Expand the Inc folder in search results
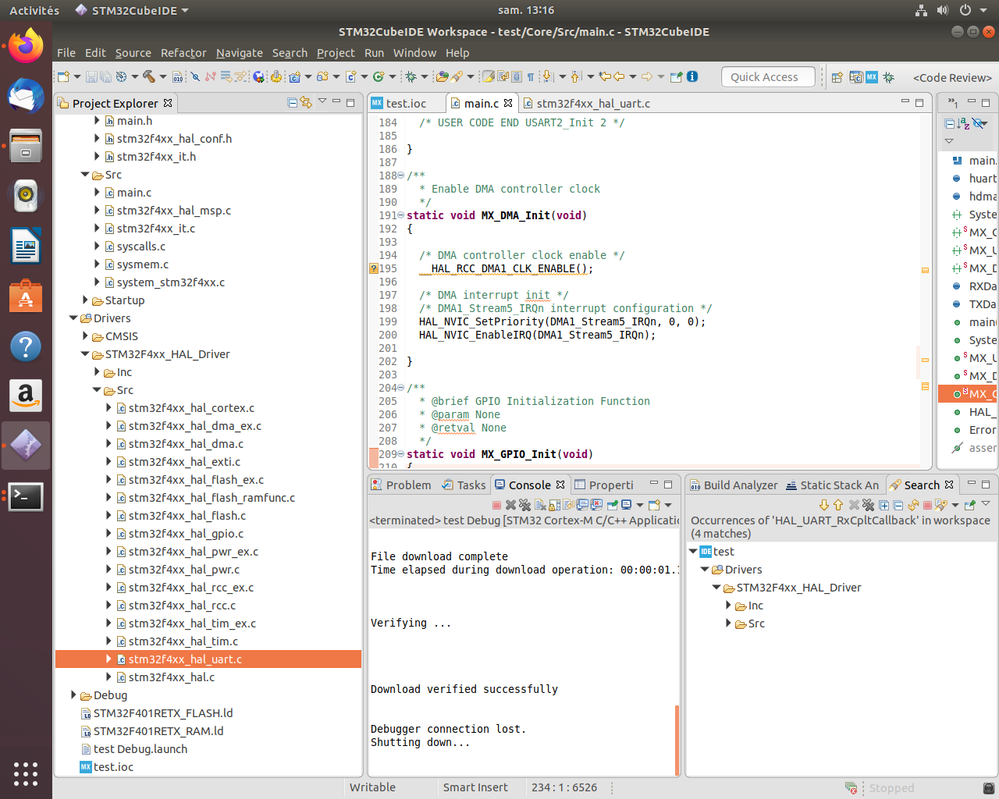The width and height of the screenshot is (999, 799). 729,606
